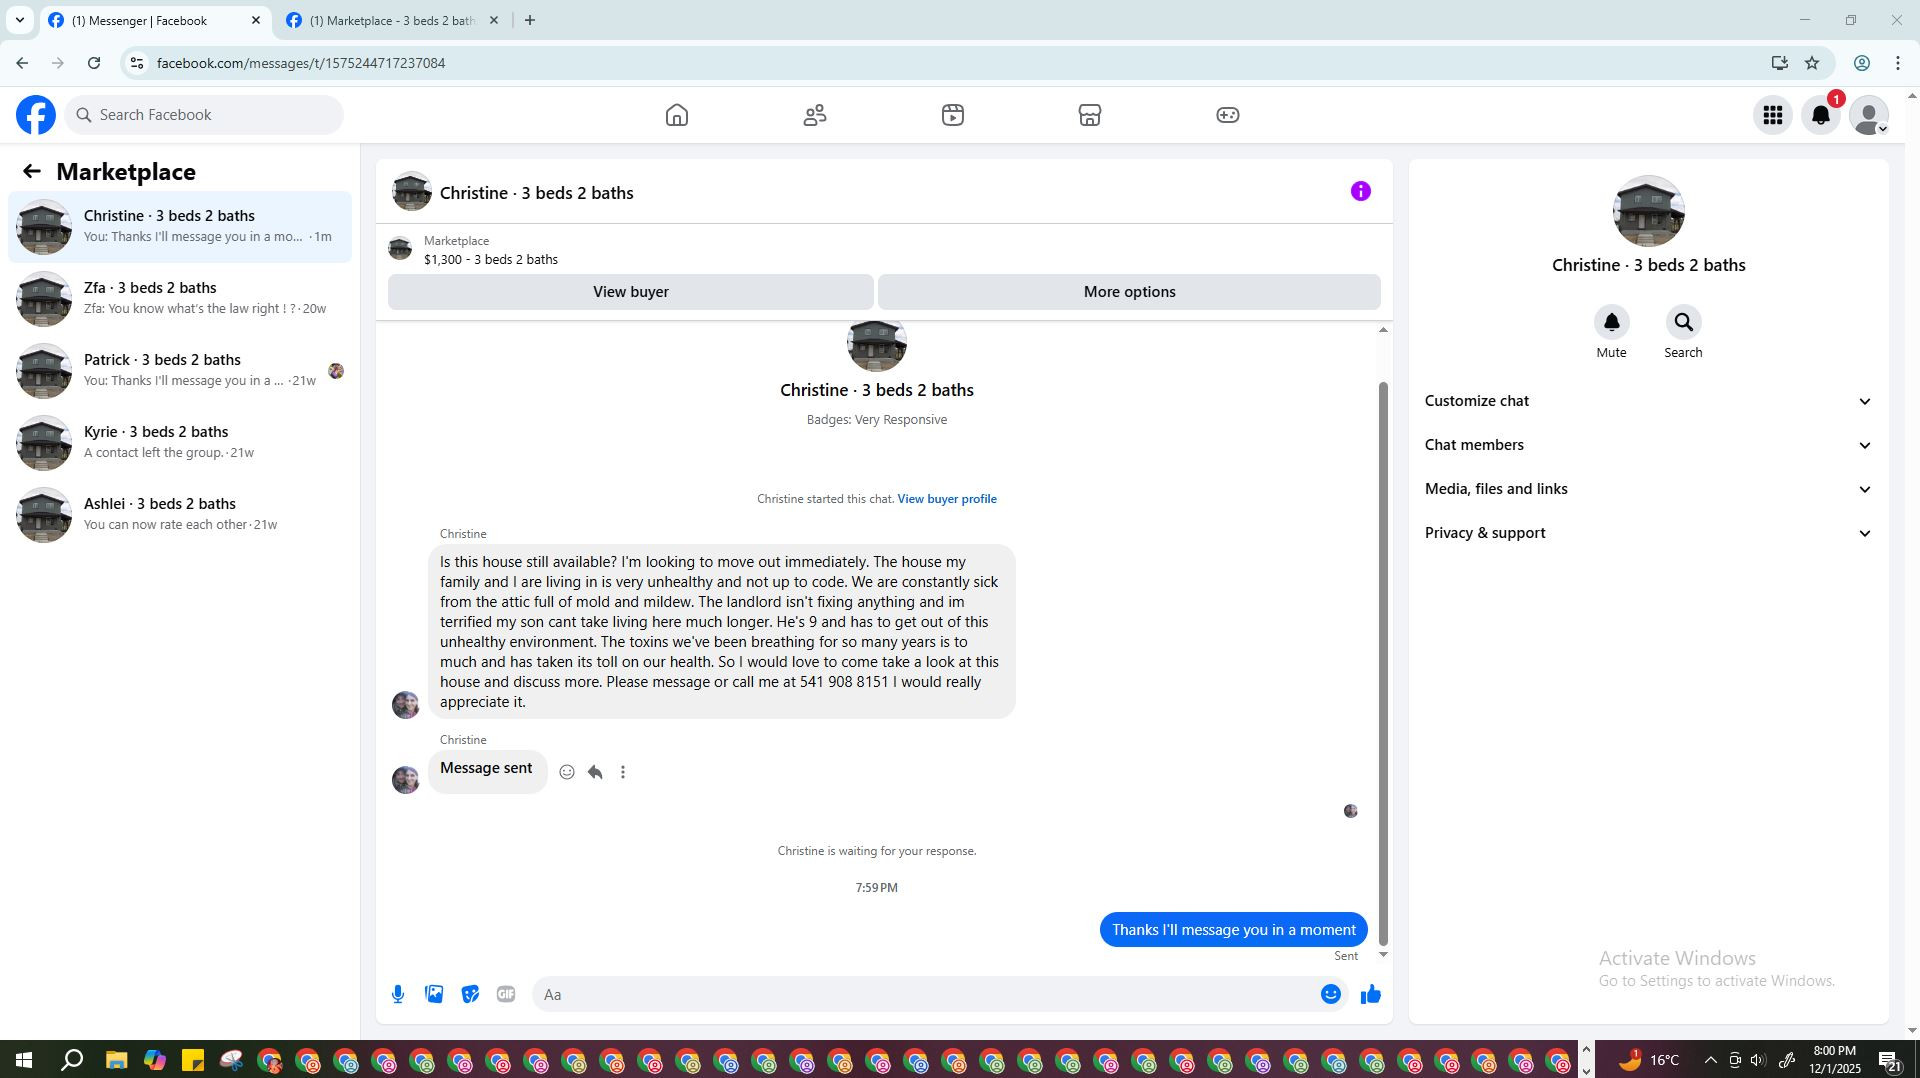Image resolution: width=1920 pixels, height=1078 pixels.
Task: Go to the Home feed icon
Action: pos(677,115)
